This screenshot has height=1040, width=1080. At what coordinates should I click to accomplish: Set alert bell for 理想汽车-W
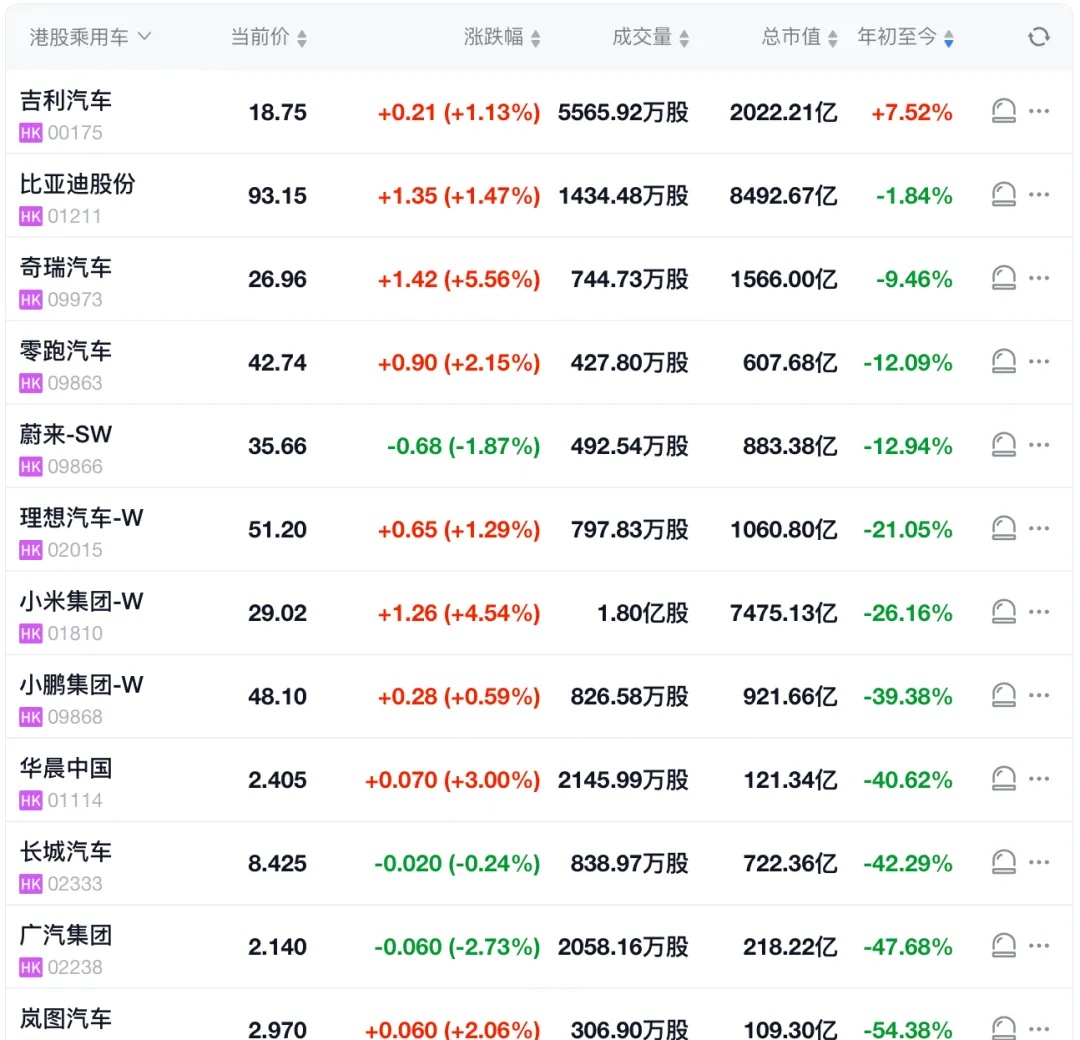1004,528
